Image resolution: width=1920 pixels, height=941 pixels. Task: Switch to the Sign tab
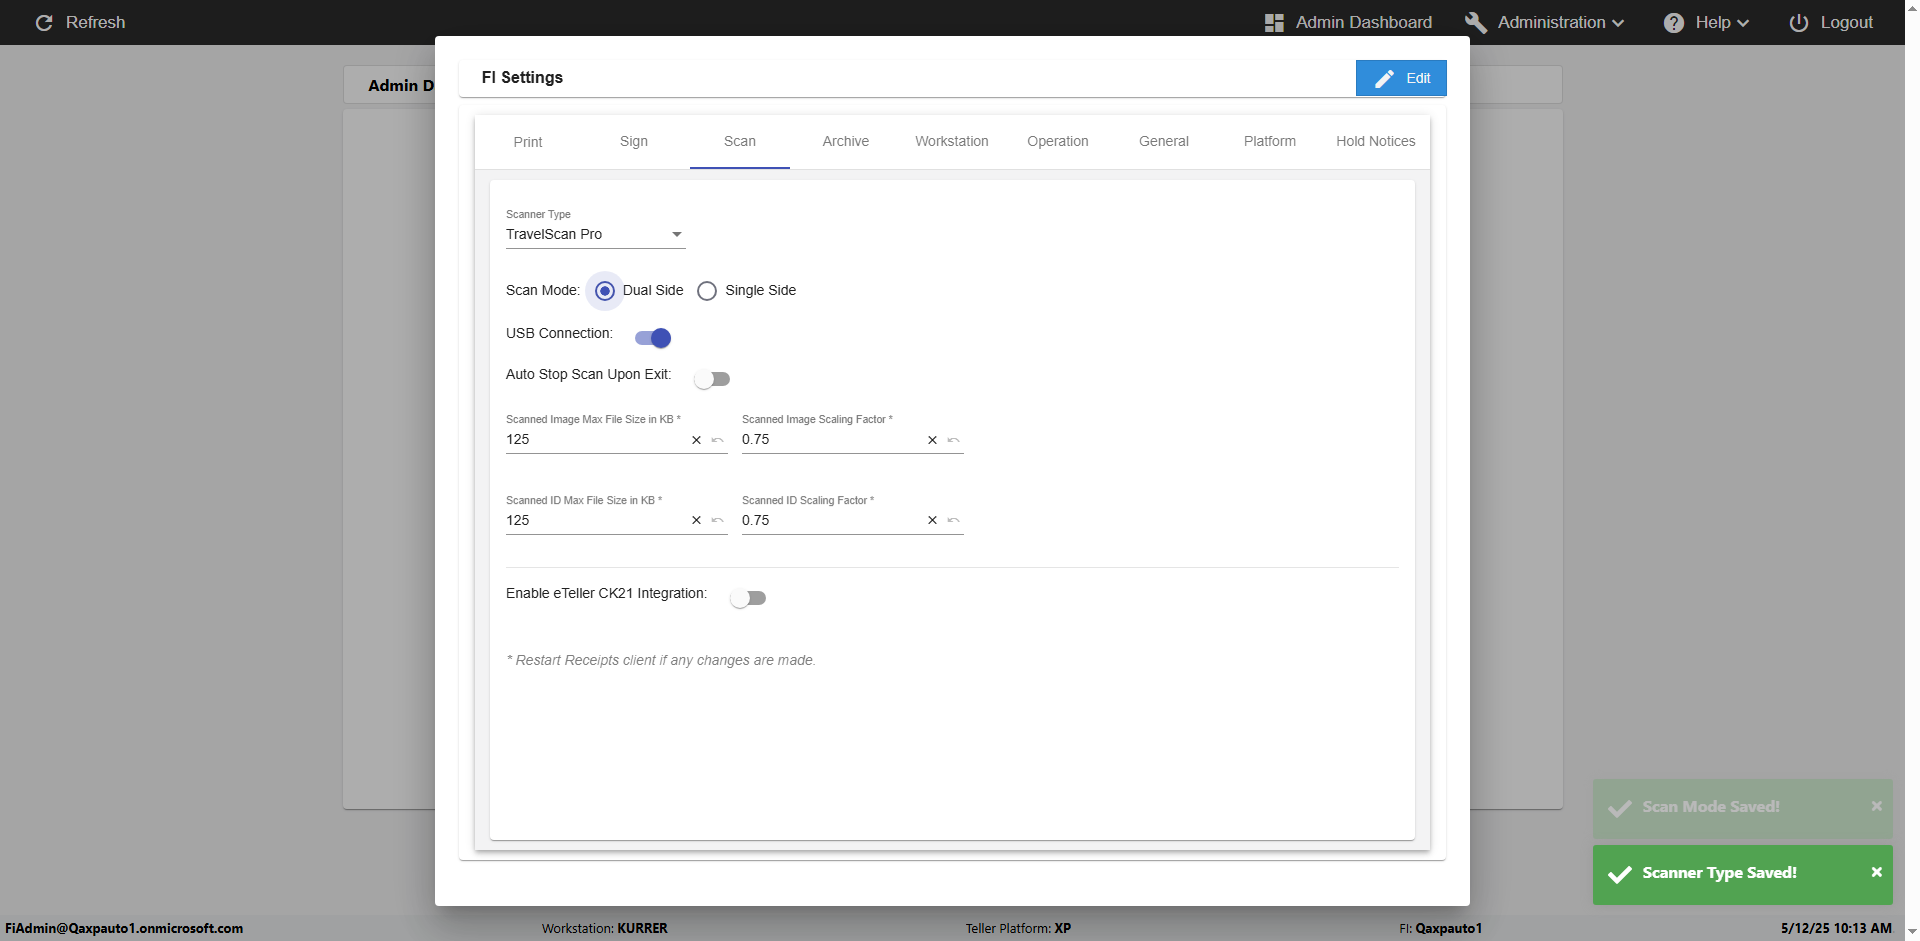tap(634, 142)
